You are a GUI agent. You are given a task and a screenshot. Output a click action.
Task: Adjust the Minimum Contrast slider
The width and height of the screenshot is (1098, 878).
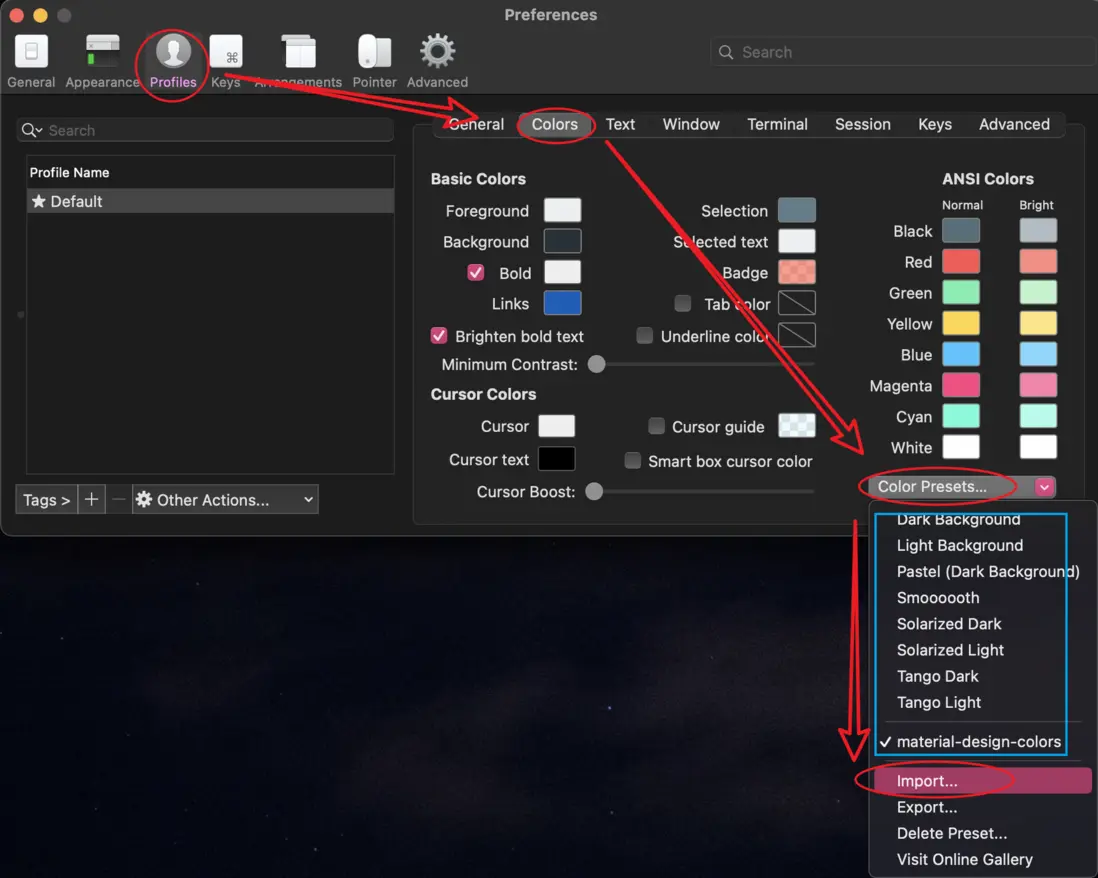point(597,364)
